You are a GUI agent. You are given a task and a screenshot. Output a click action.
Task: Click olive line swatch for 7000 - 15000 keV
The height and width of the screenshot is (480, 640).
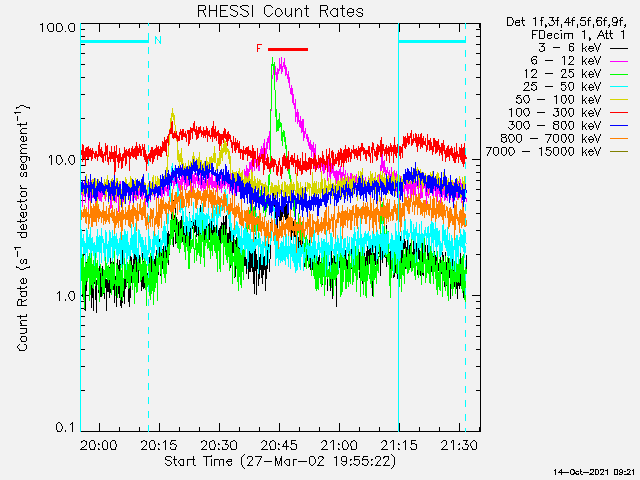tap(619, 152)
